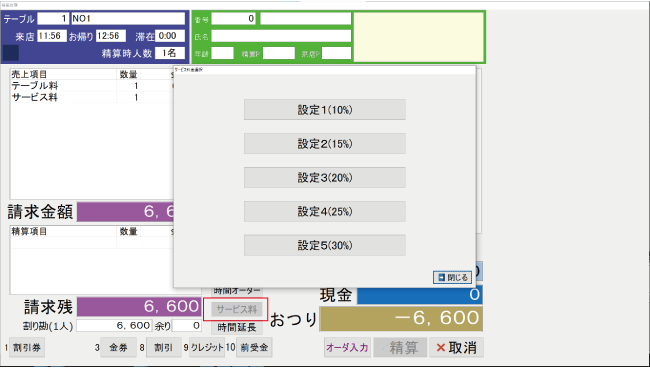Click the 請求残 amount display
The width and height of the screenshot is (650, 368).
point(139,307)
